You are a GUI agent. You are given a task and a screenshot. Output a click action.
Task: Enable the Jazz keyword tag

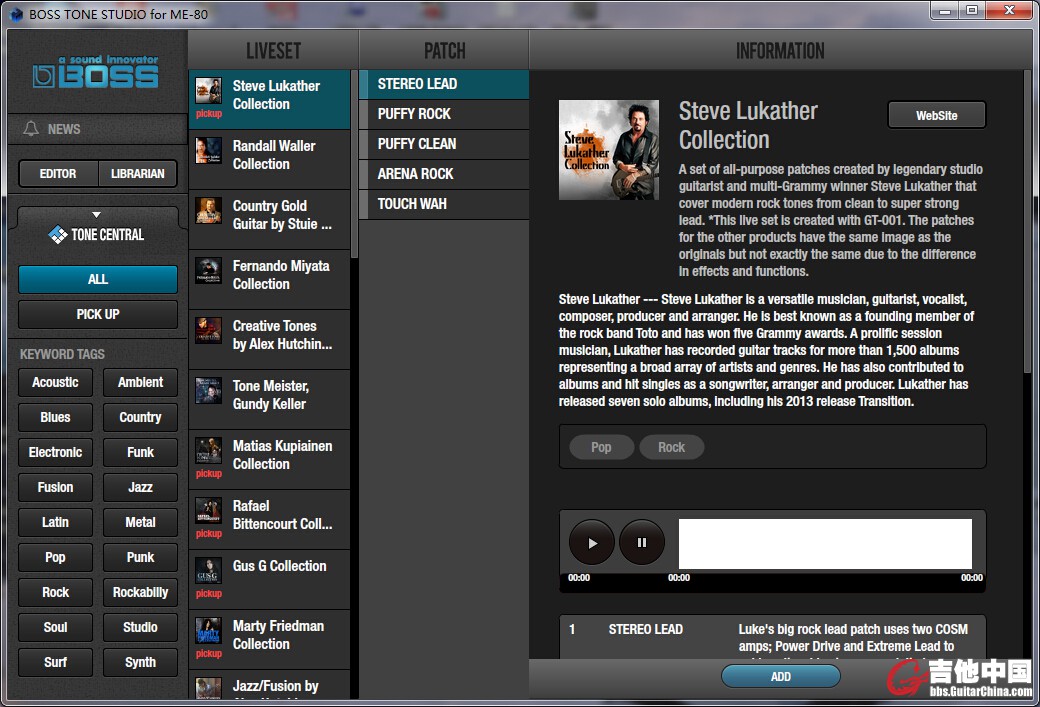click(140, 487)
